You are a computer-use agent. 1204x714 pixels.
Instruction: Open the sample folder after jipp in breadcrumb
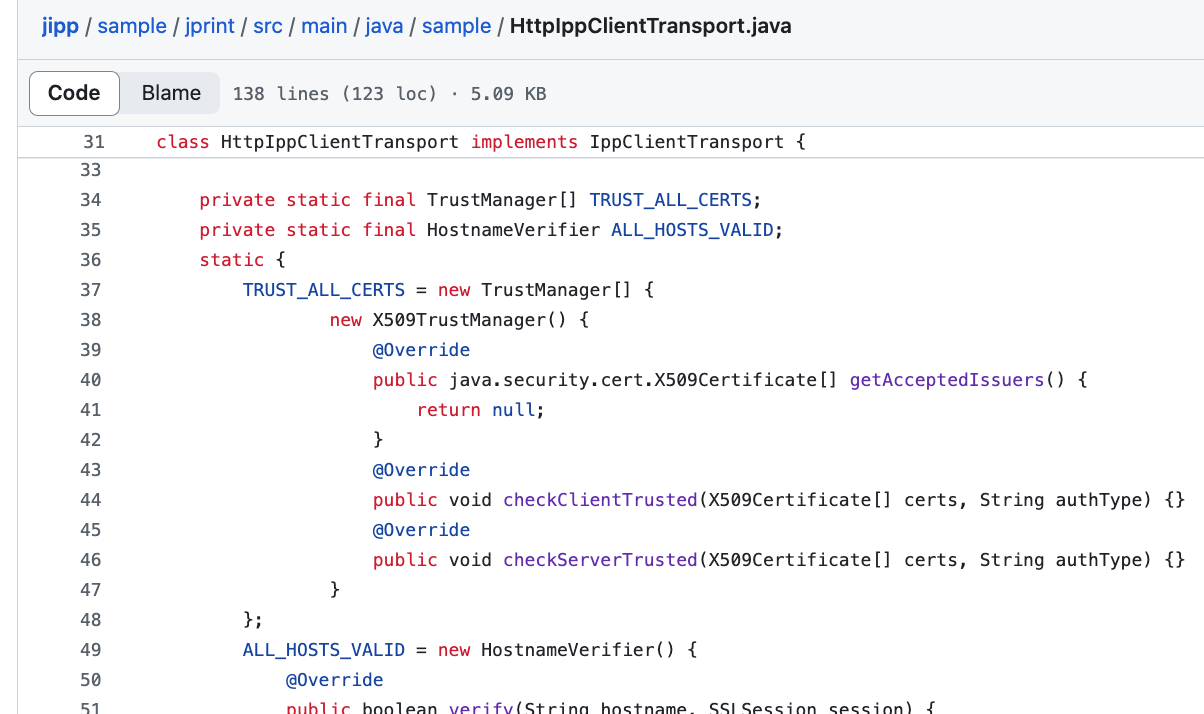click(x=132, y=26)
